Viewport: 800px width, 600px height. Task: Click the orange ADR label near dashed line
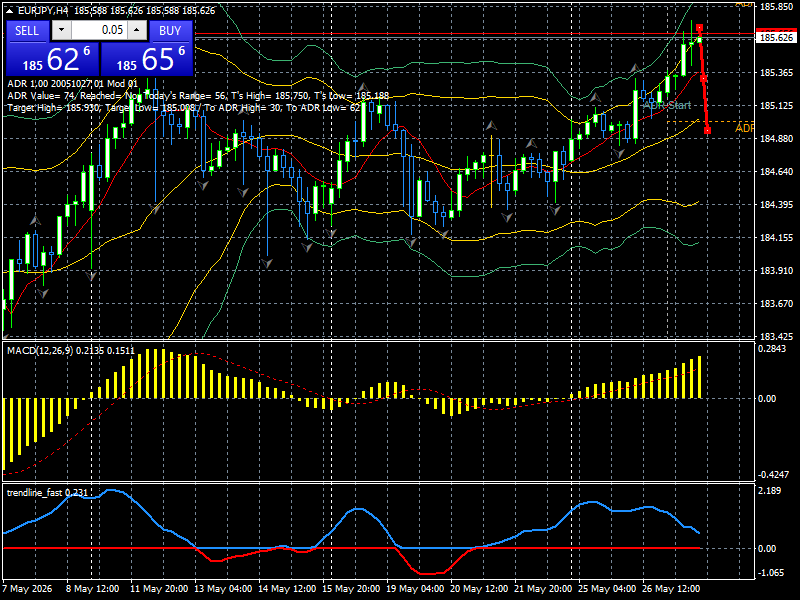(744, 128)
